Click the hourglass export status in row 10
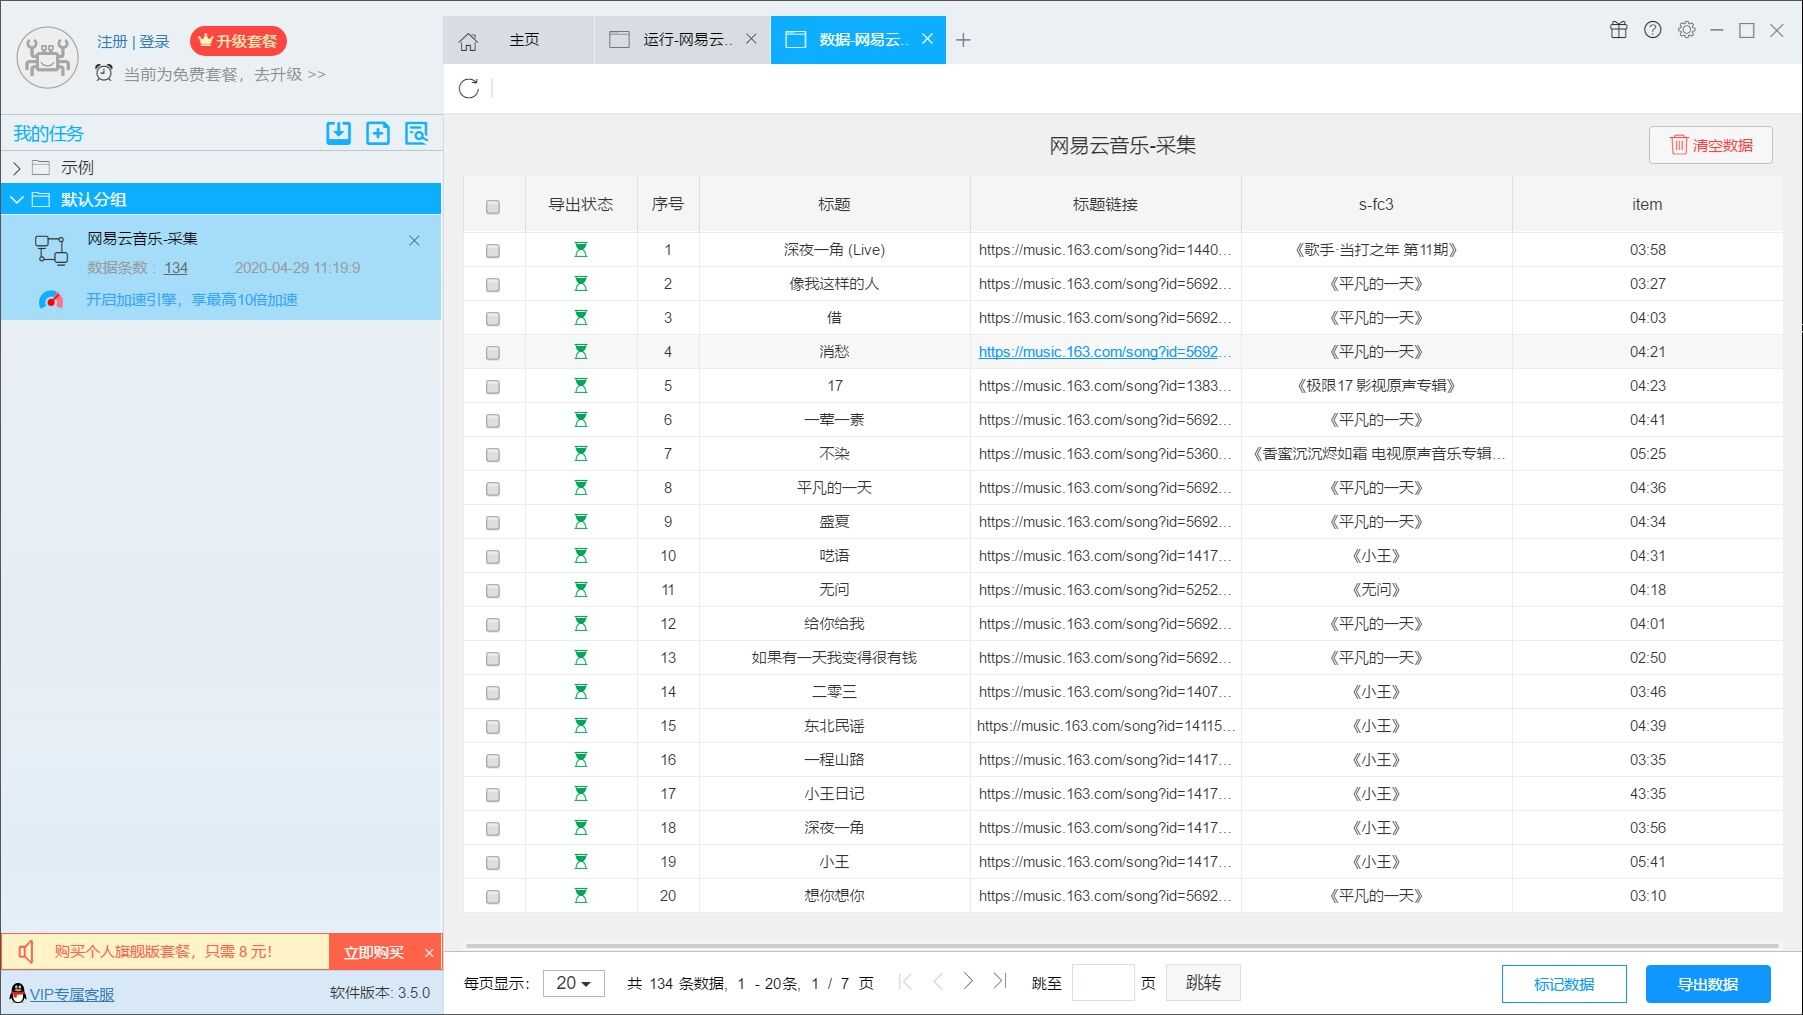Screen dimensions: 1803x1015 581,556
